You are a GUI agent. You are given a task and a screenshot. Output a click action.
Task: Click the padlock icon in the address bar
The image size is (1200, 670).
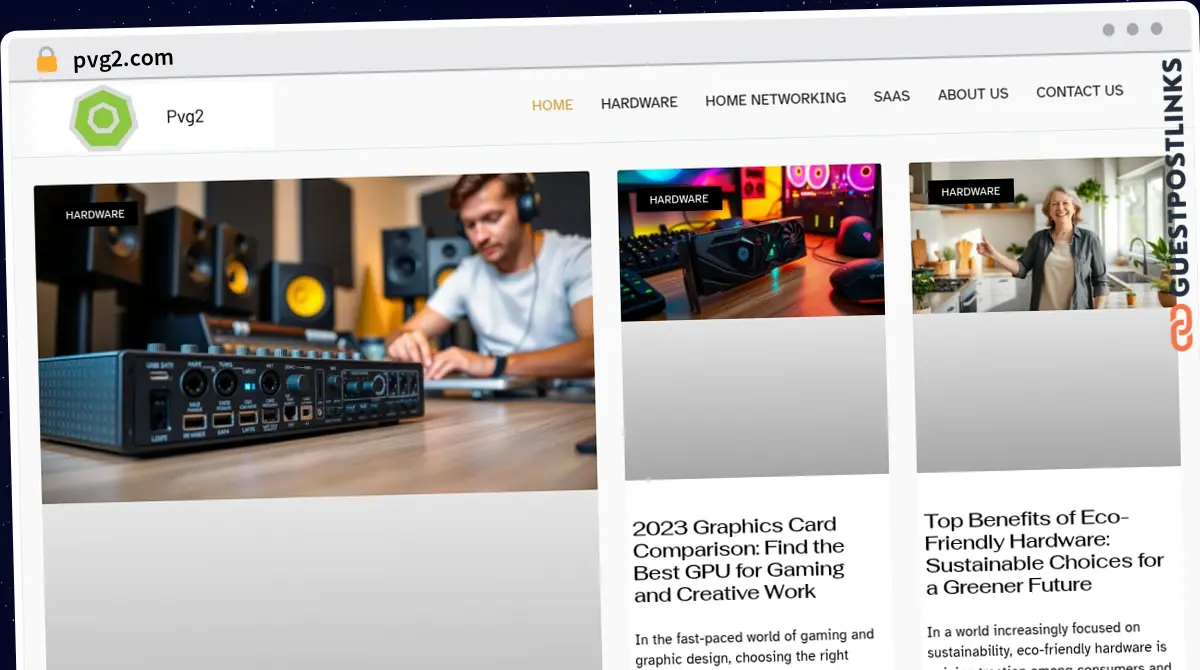pyautogui.click(x=46, y=60)
